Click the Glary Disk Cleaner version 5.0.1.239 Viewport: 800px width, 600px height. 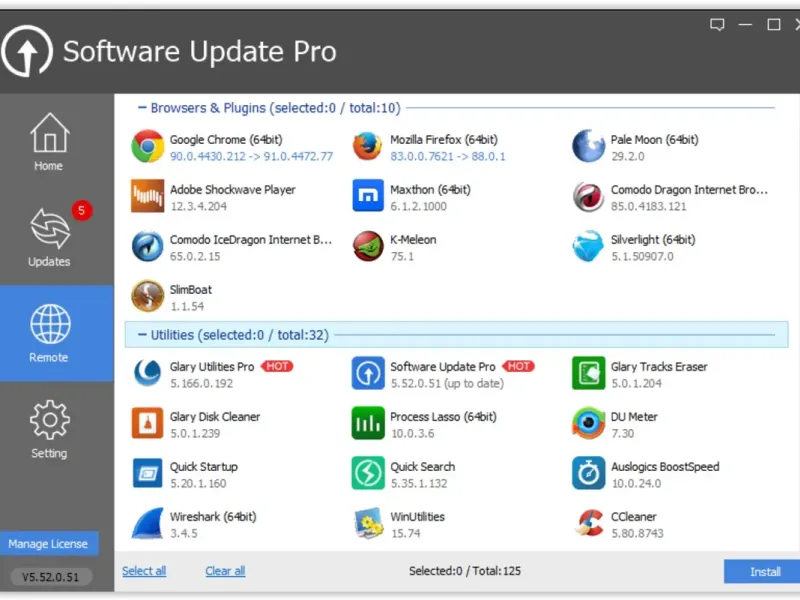point(195,433)
